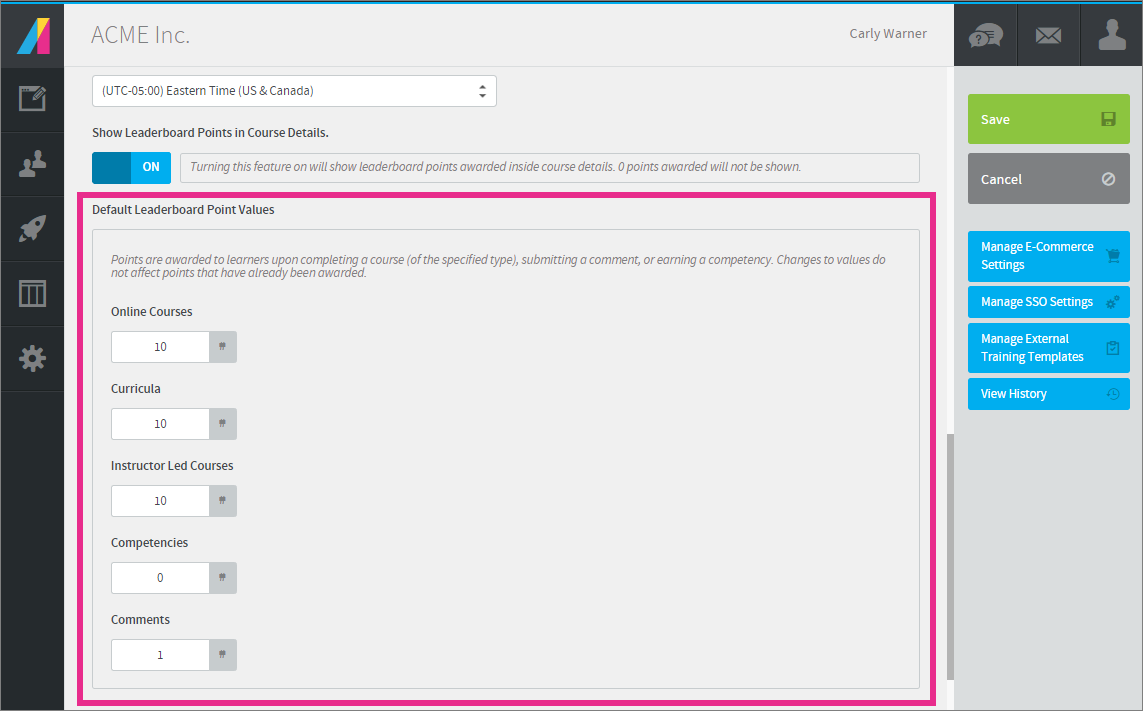Screen dimensions: 1143x711
Task: Click View History button
Action: click(x=1048, y=394)
